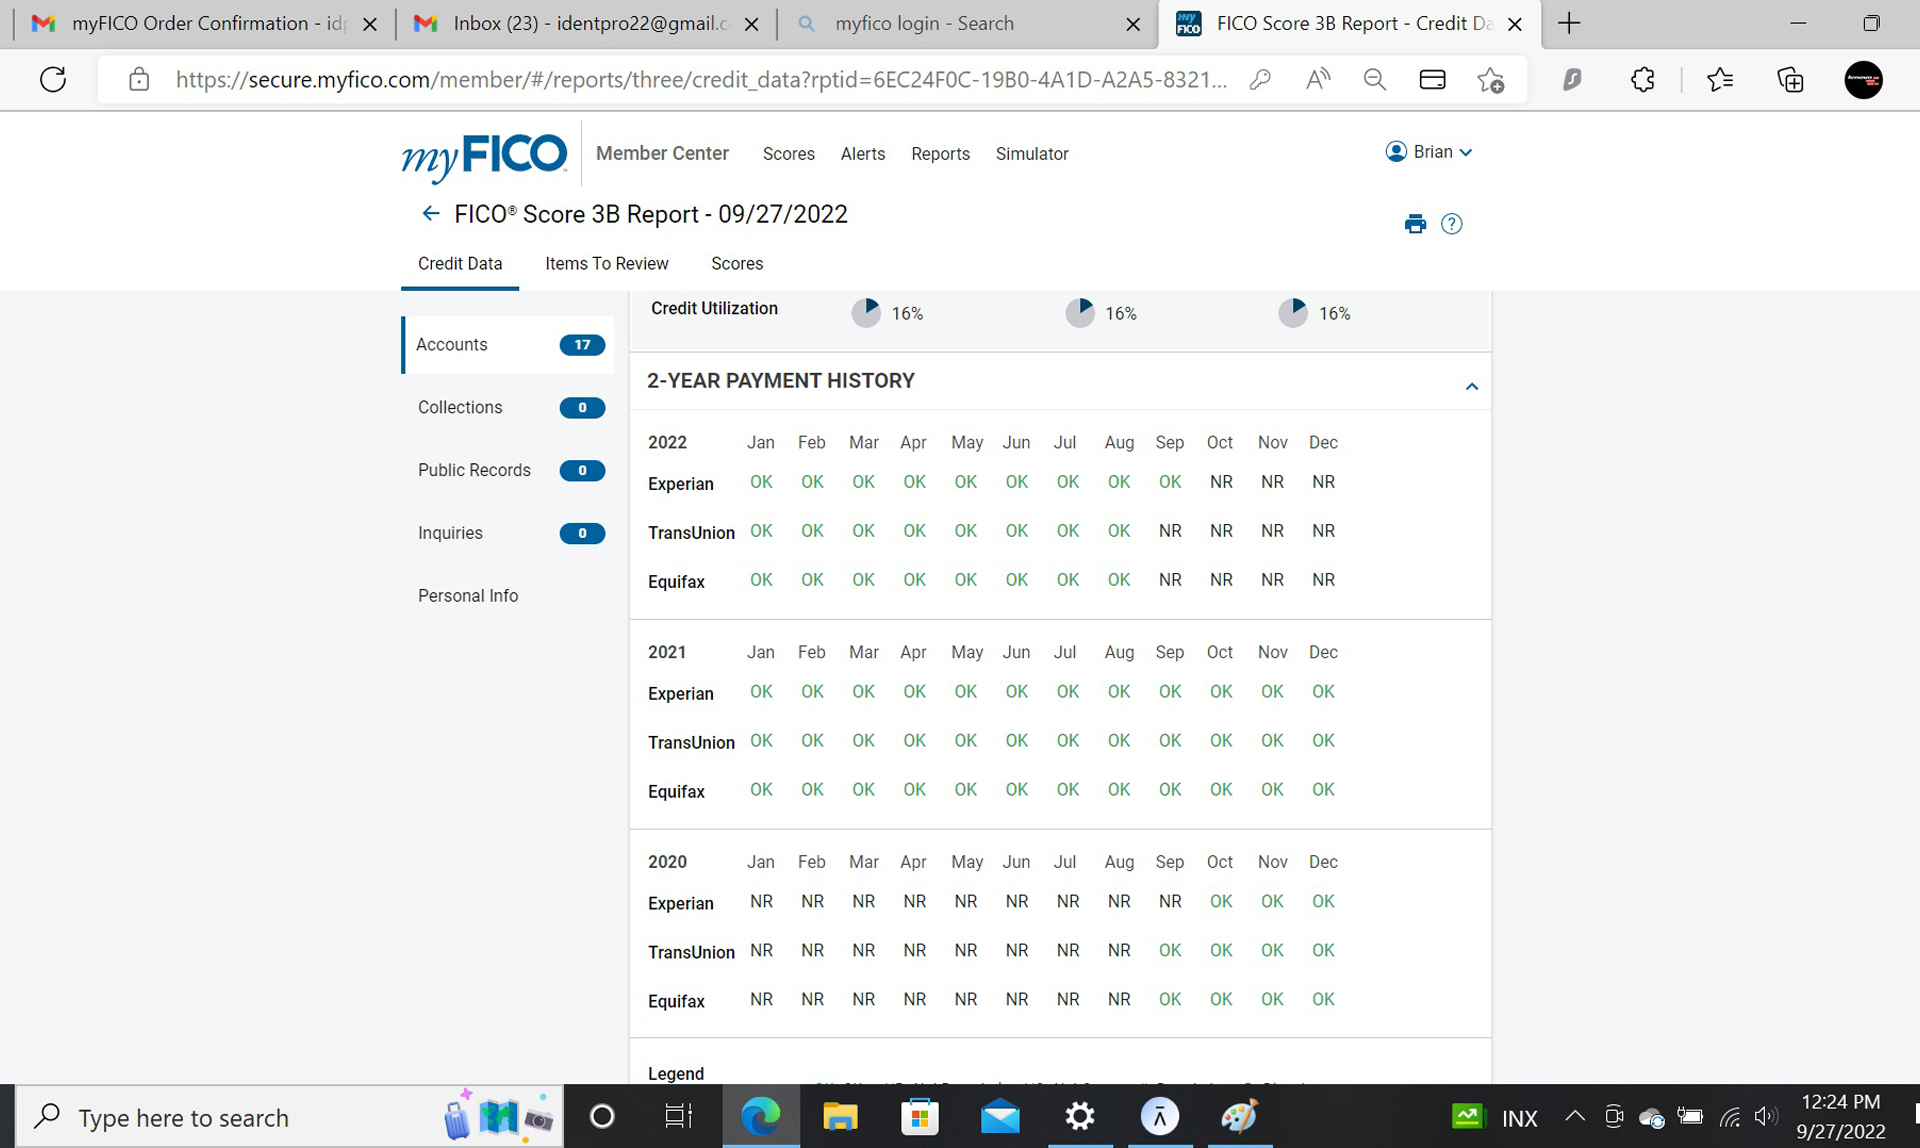1920x1148 pixels.
Task: Add page to favorites star icon
Action: [x=1490, y=80]
